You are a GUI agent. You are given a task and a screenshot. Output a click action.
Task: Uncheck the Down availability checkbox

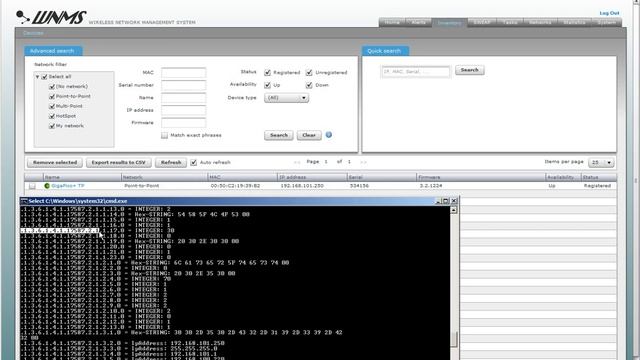(309, 85)
